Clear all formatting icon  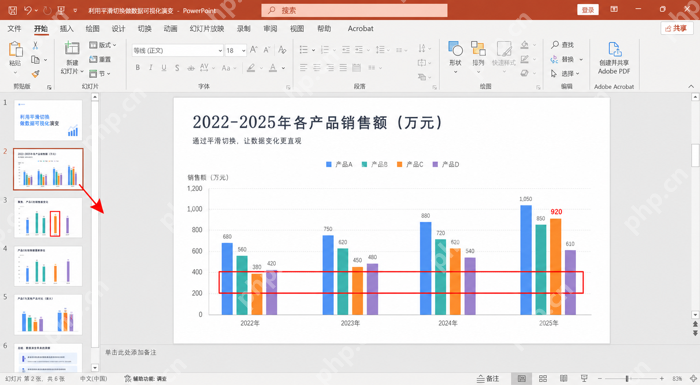tap(282, 50)
